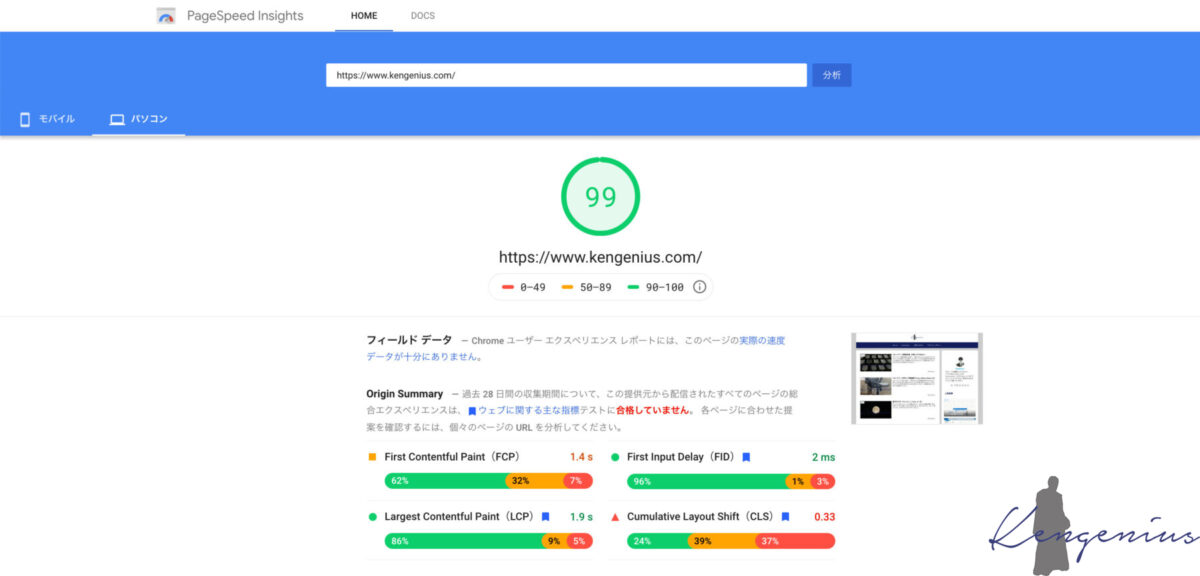Screen dimensions: 1200x576
Task: Click the bookmark icon beside Cumulative Layout Shift
Action: (785, 517)
